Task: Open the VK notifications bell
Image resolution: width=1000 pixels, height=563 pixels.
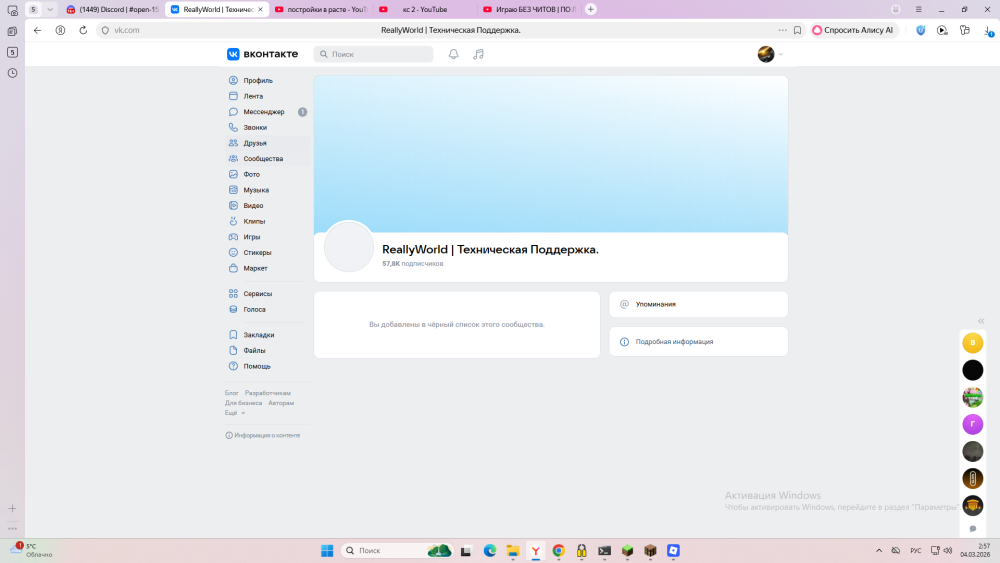Action: (453, 54)
